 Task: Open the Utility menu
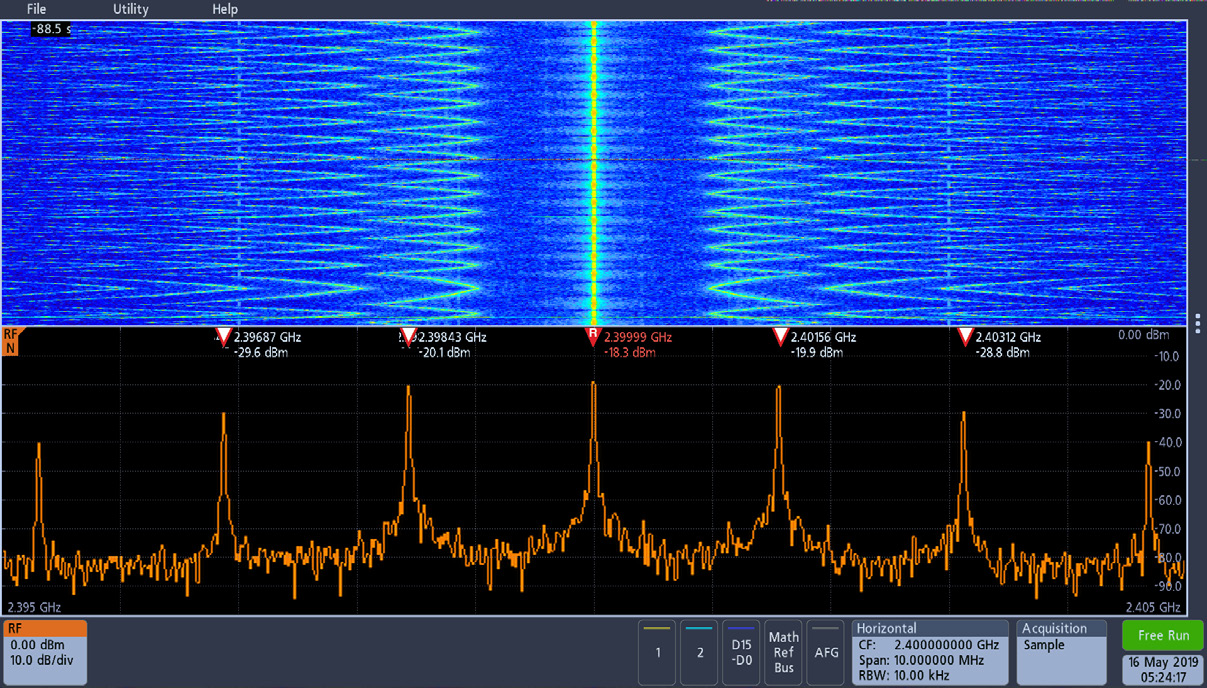(x=130, y=9)
